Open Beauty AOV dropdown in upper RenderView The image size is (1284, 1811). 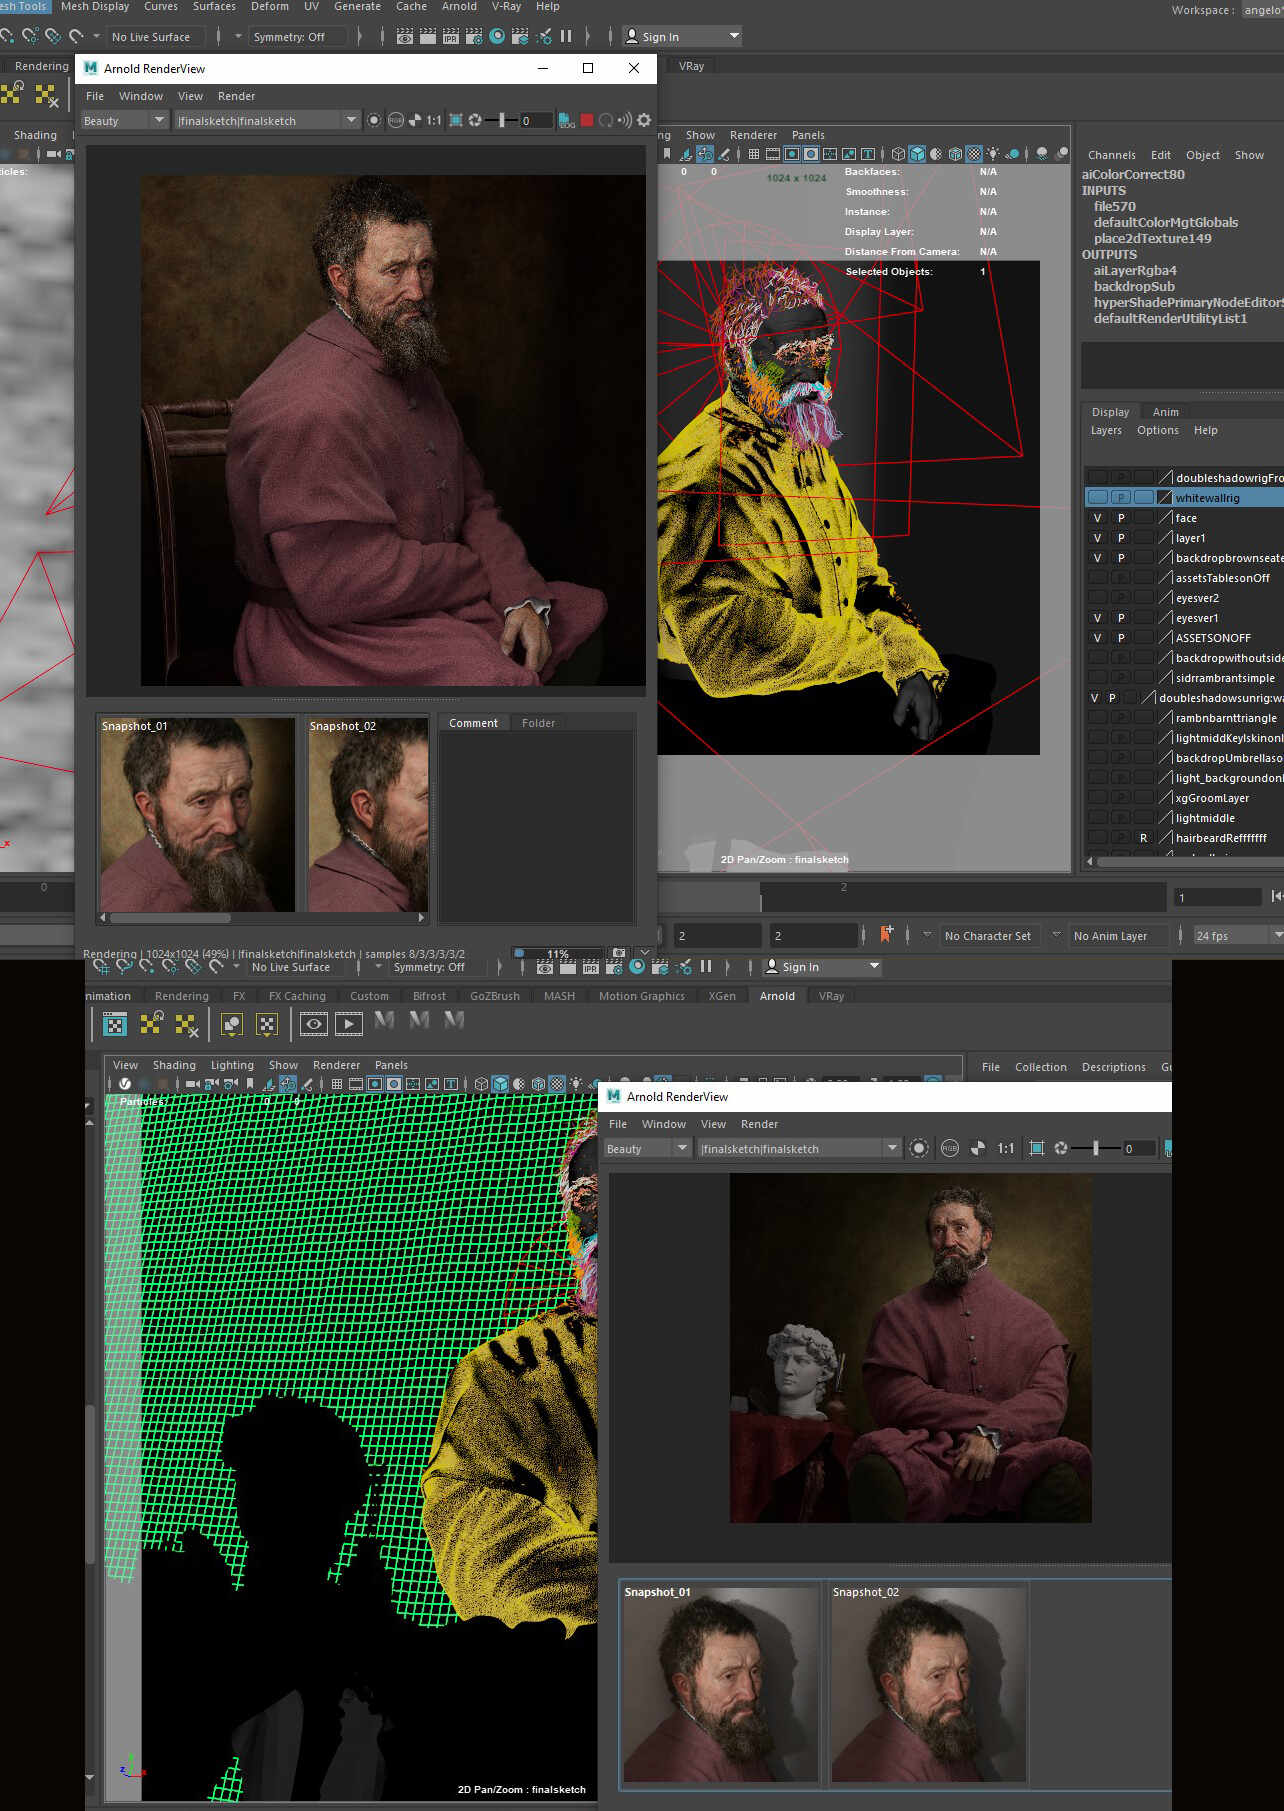(x=124, y=120)
